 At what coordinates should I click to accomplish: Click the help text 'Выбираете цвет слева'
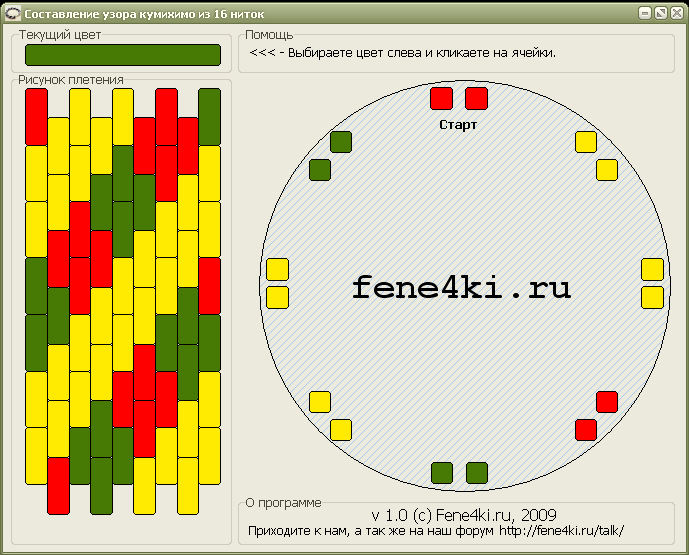(355, 53)
